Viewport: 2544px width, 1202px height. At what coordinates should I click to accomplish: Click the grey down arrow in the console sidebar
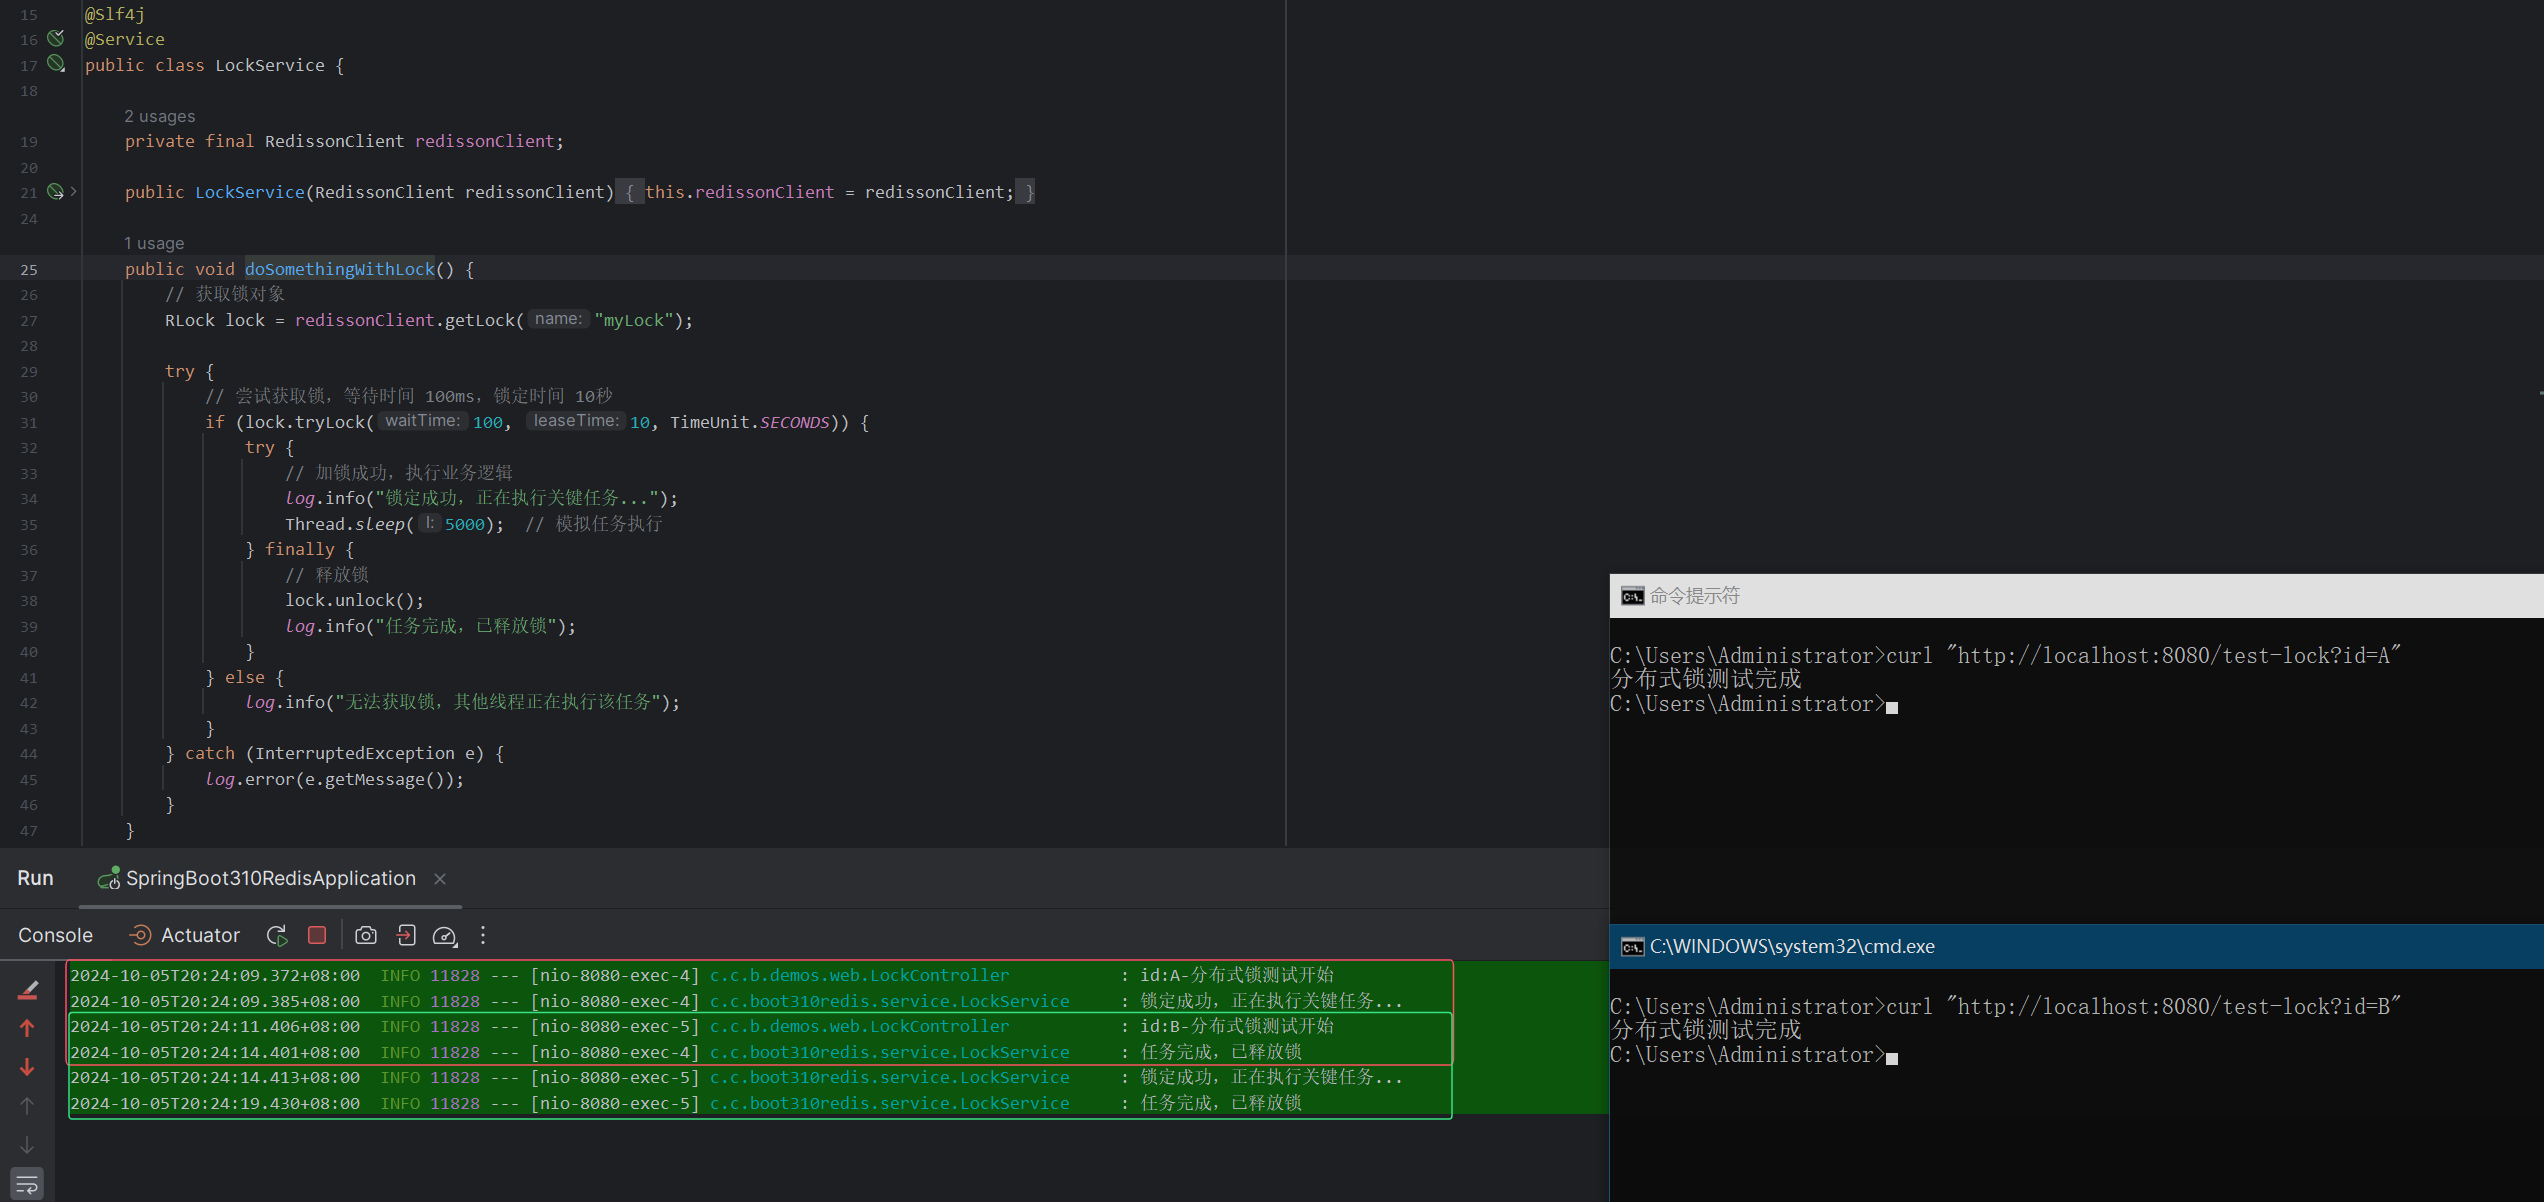27,1145
